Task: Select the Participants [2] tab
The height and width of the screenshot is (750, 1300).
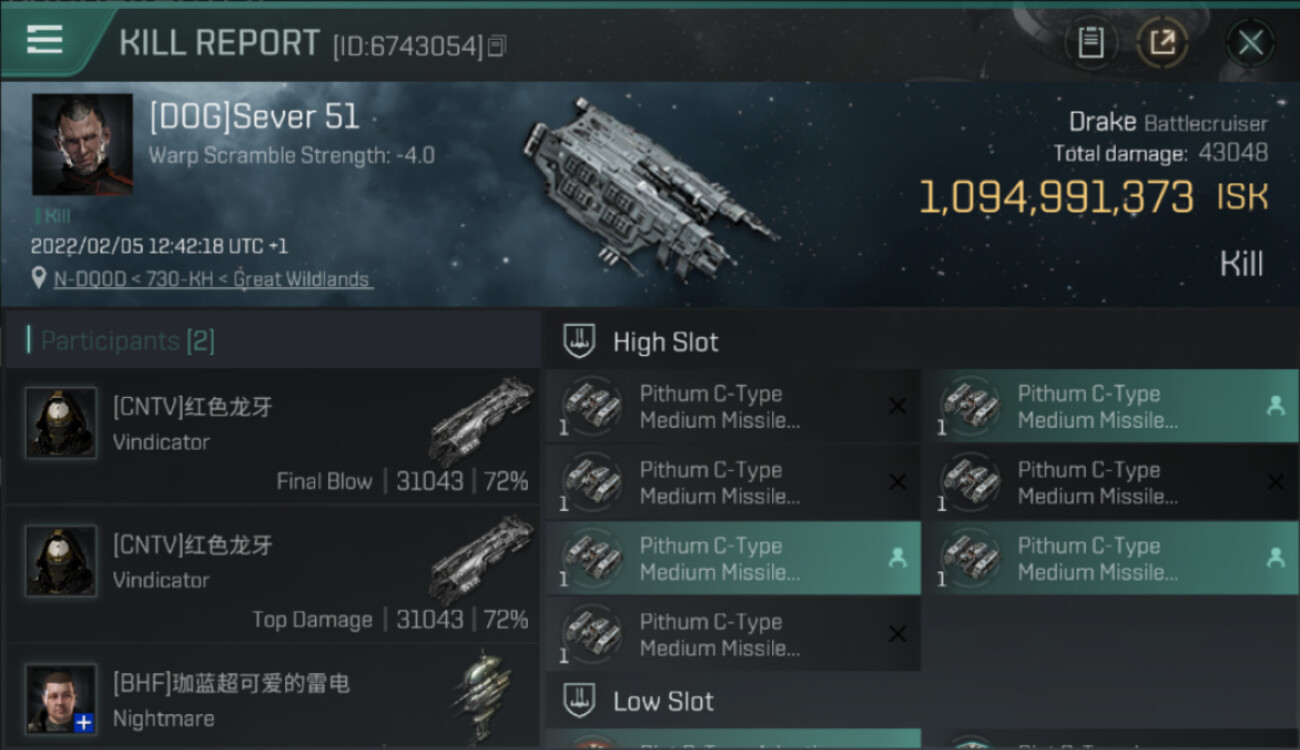Action: click(x=127, y=341)
